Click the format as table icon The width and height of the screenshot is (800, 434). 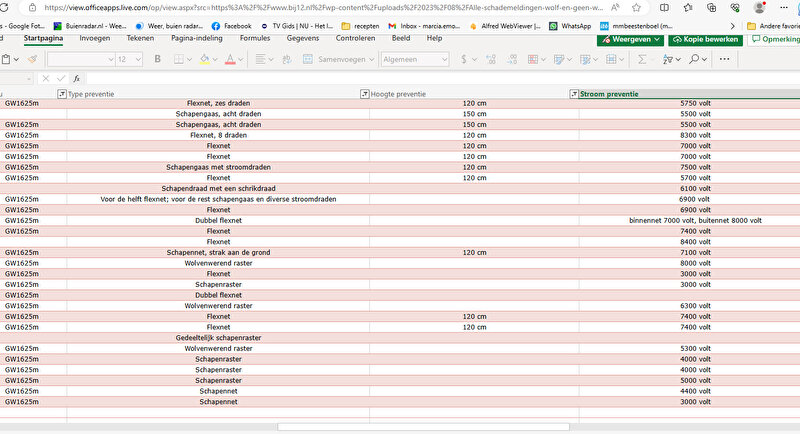[x=585, y=60]
